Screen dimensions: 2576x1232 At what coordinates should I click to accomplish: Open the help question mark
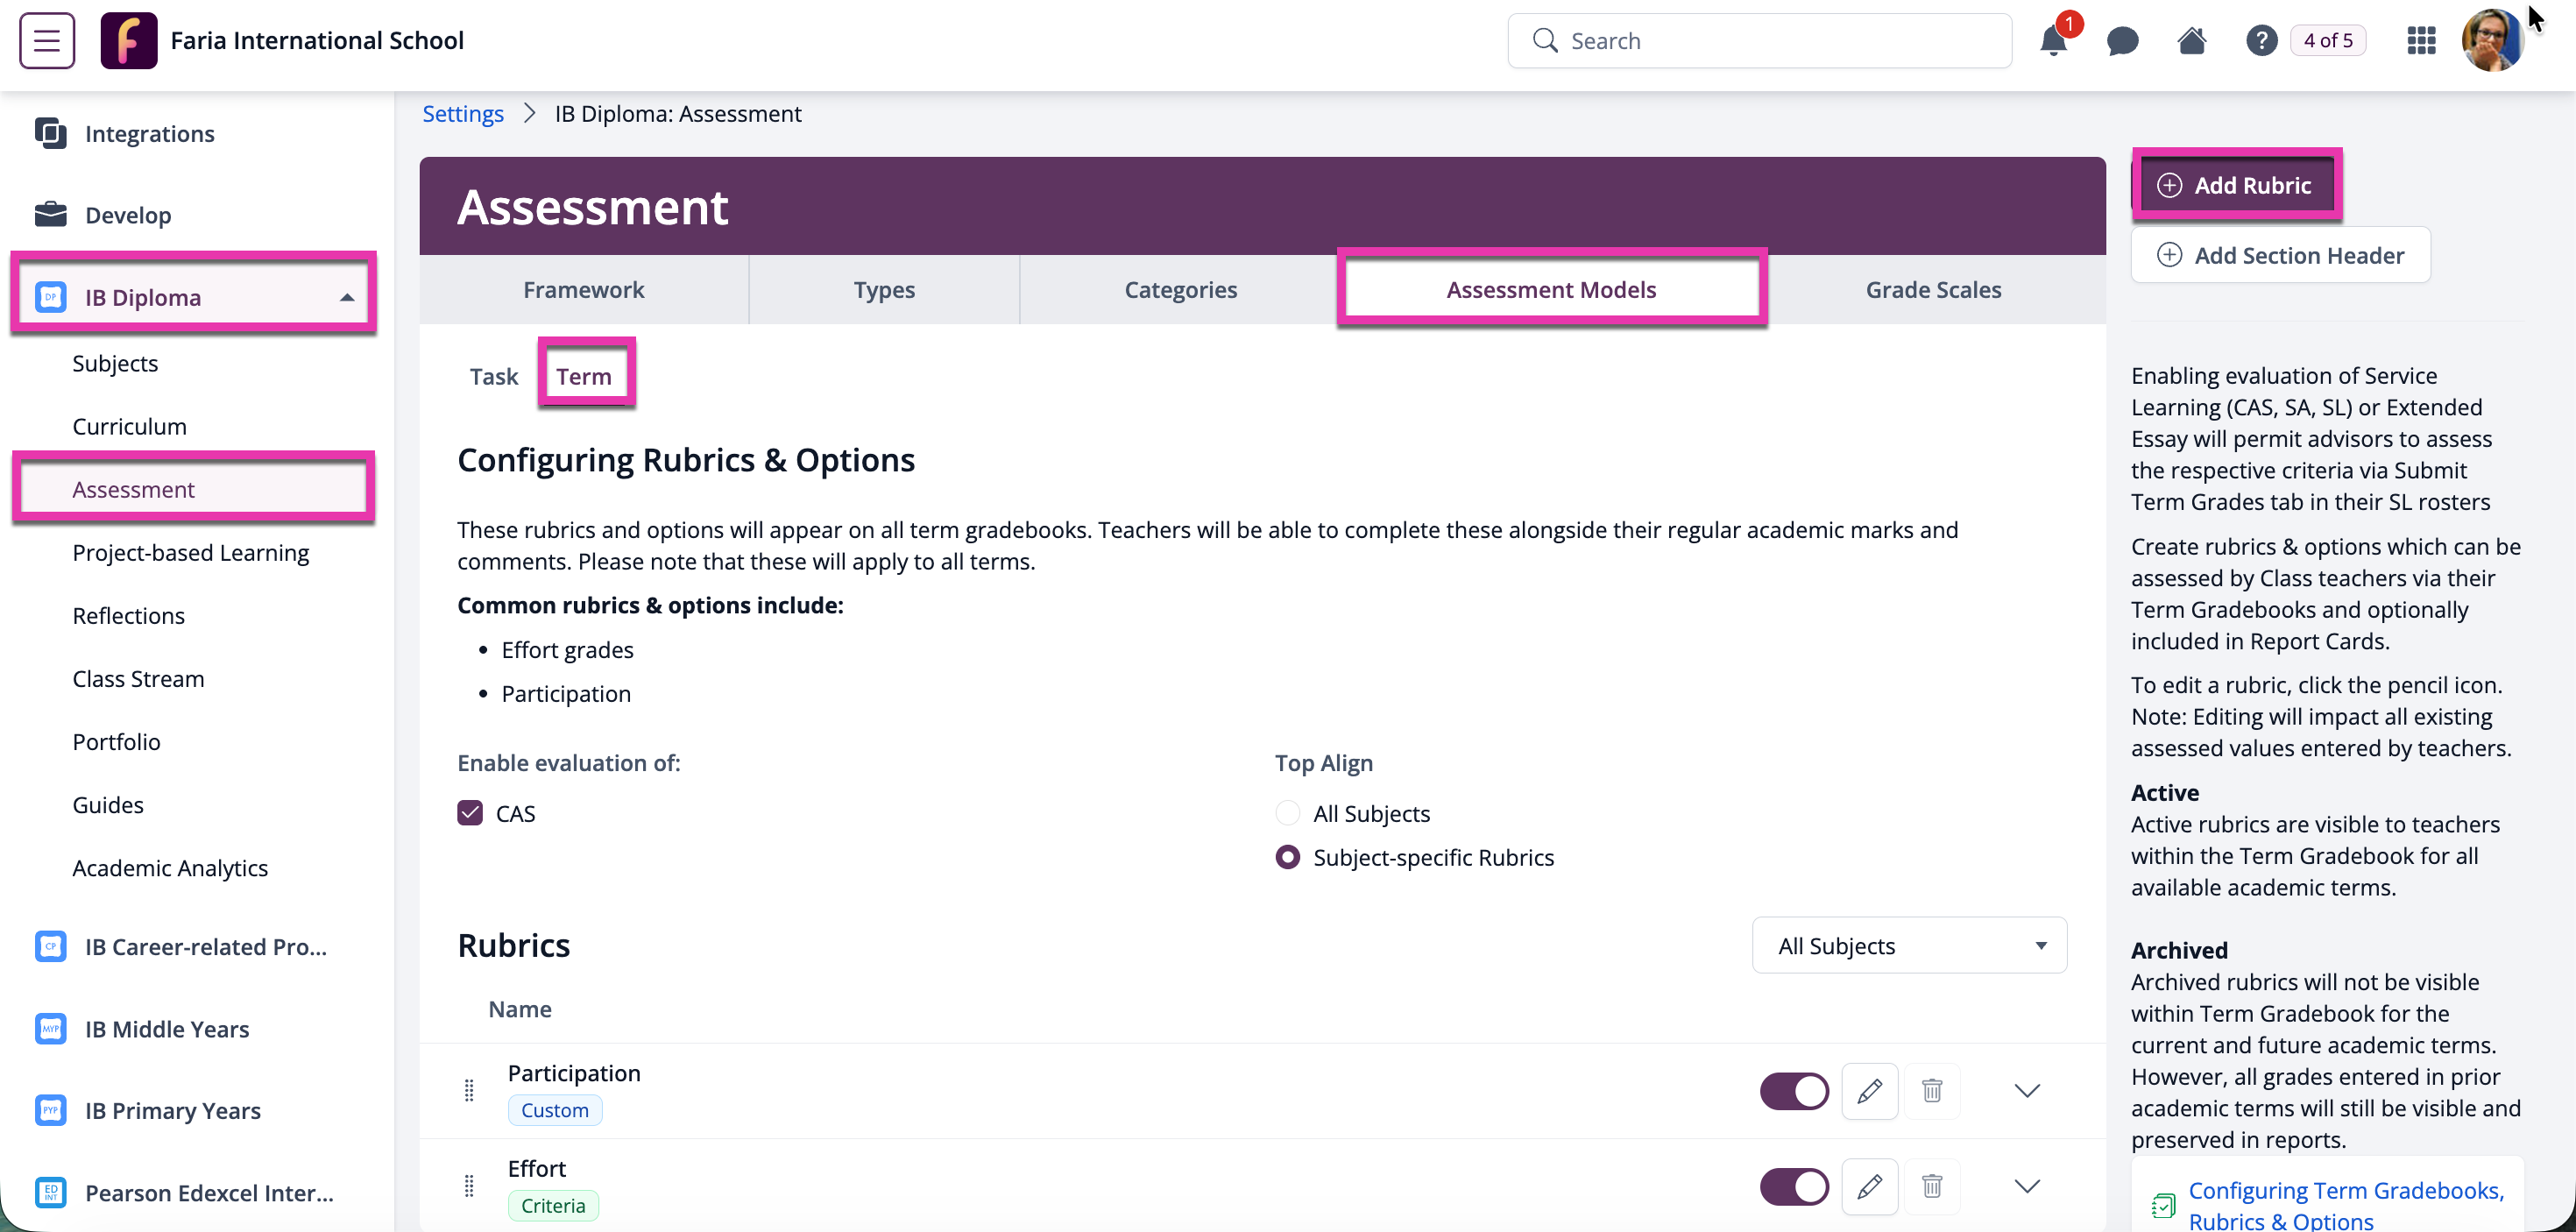click(x=2261, y=40)
